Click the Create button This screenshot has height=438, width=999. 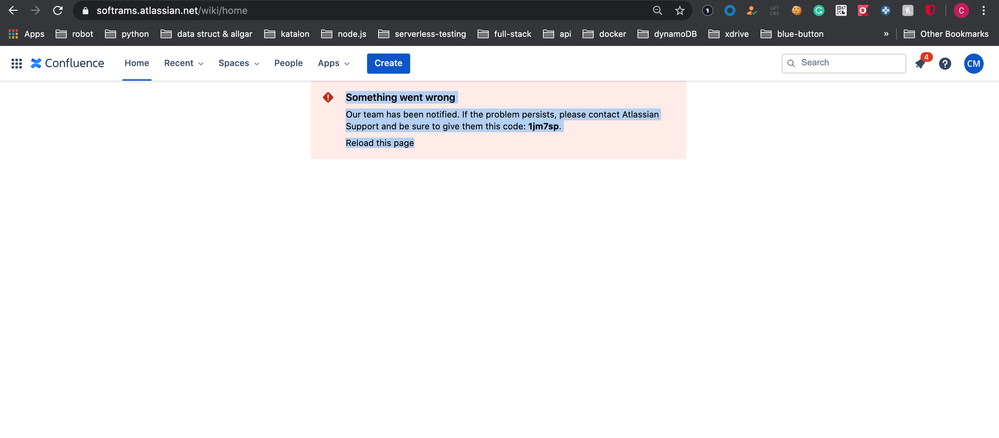pos(389,63)
